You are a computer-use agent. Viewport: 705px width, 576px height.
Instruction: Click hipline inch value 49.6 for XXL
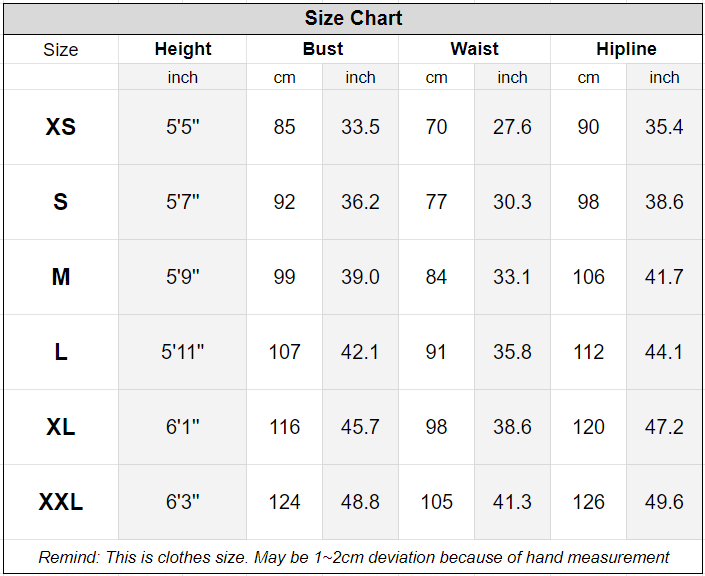pos(664,502)
